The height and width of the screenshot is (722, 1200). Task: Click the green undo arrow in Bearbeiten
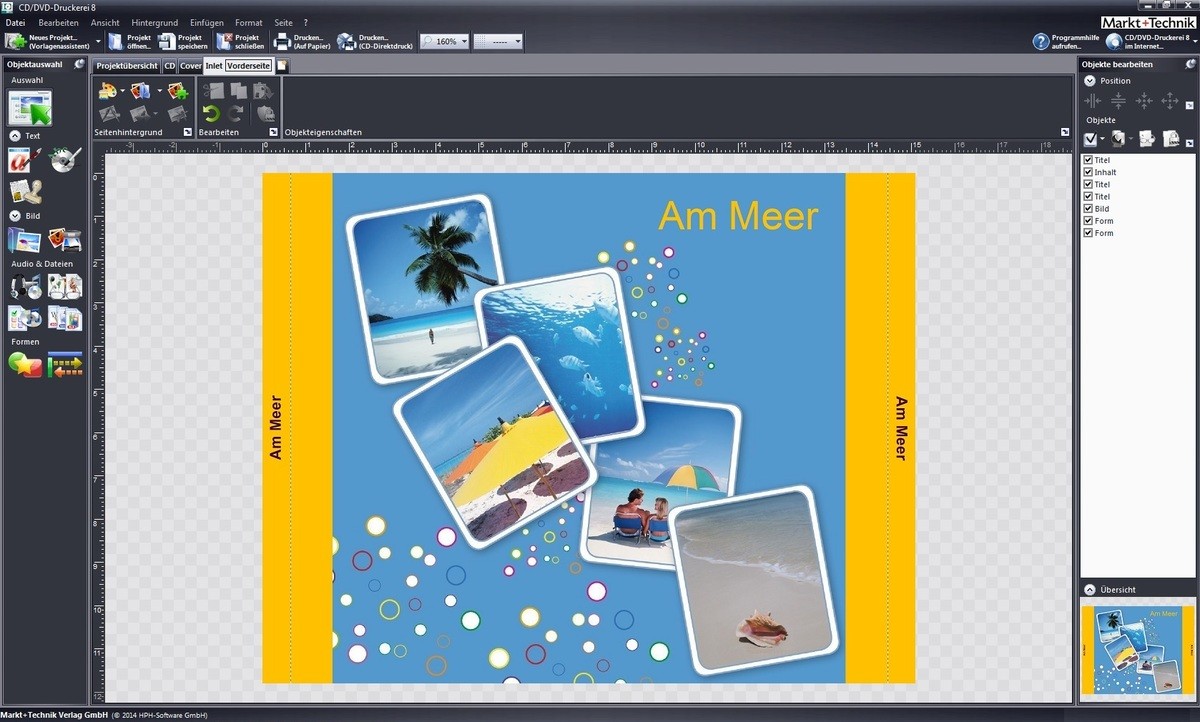[210, 113]
